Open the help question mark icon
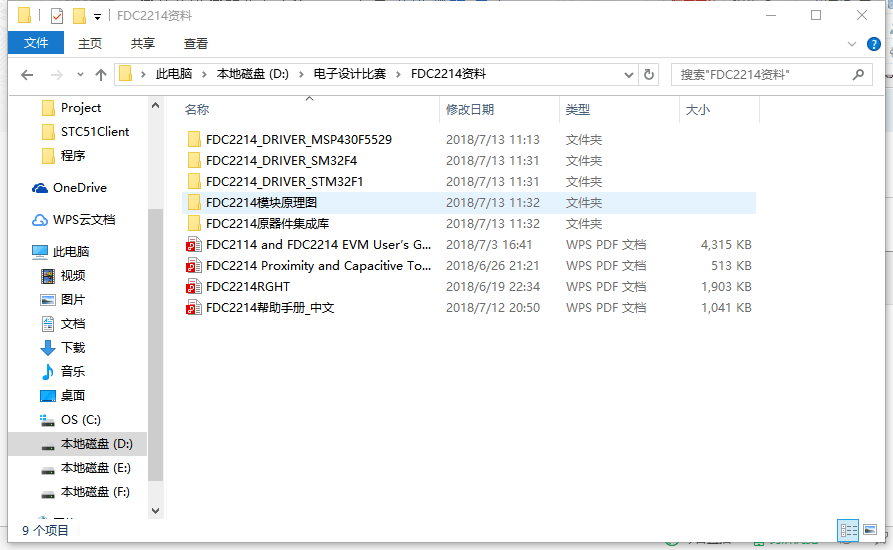 [x=874, y=44]
